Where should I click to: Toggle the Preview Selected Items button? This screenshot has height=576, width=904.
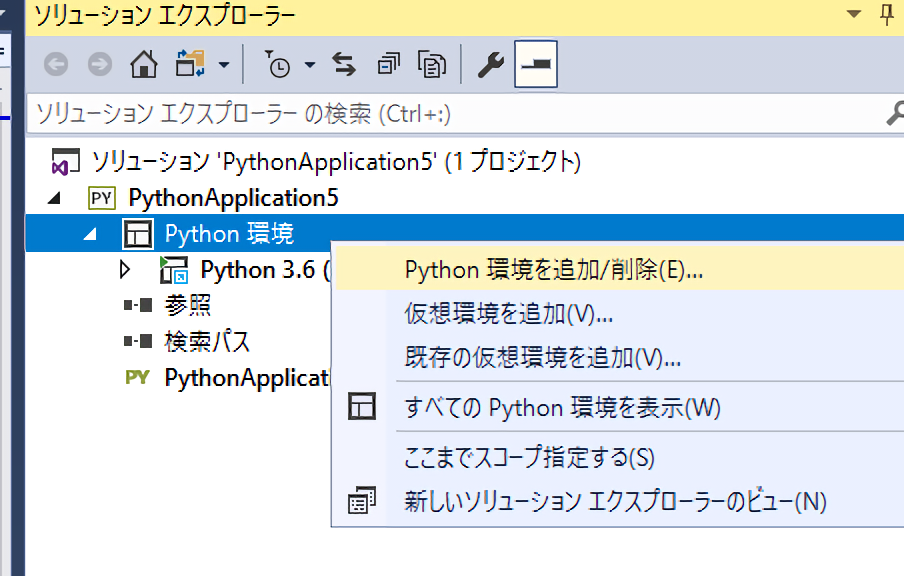[536, 65]
